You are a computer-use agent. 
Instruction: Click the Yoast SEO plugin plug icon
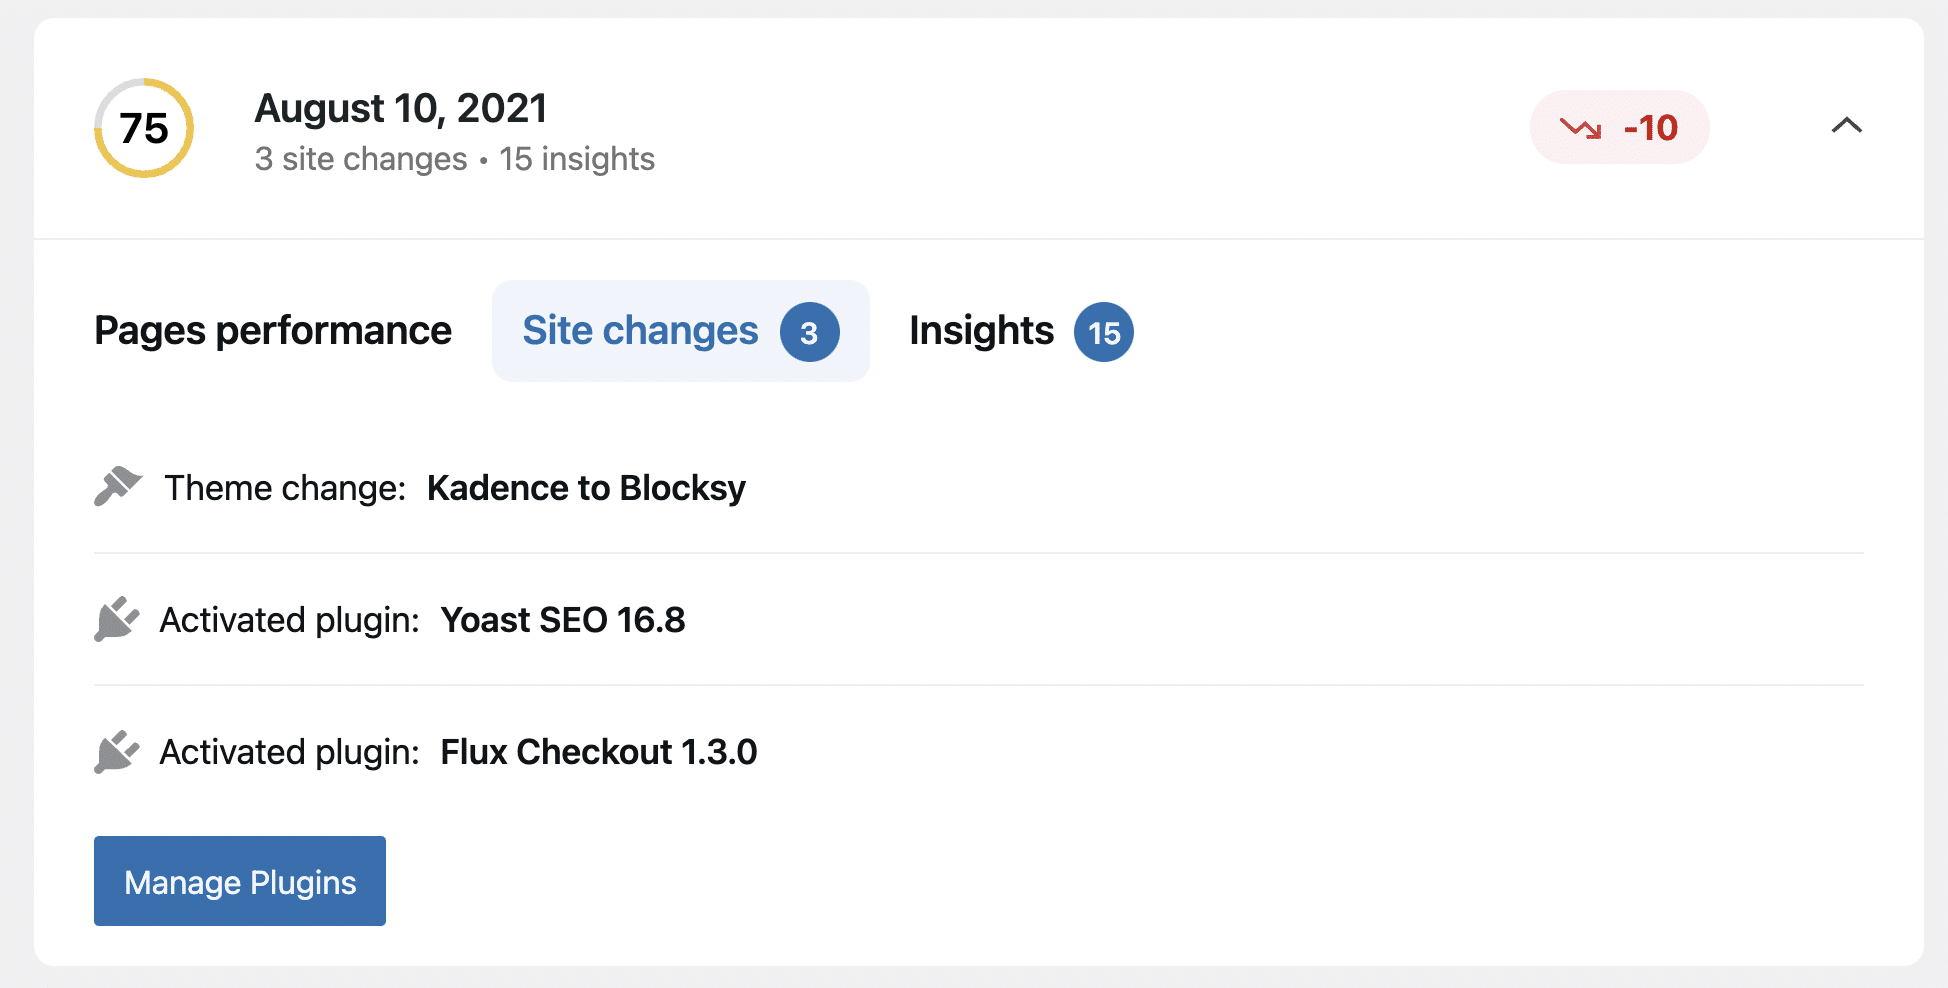(117, 619)
